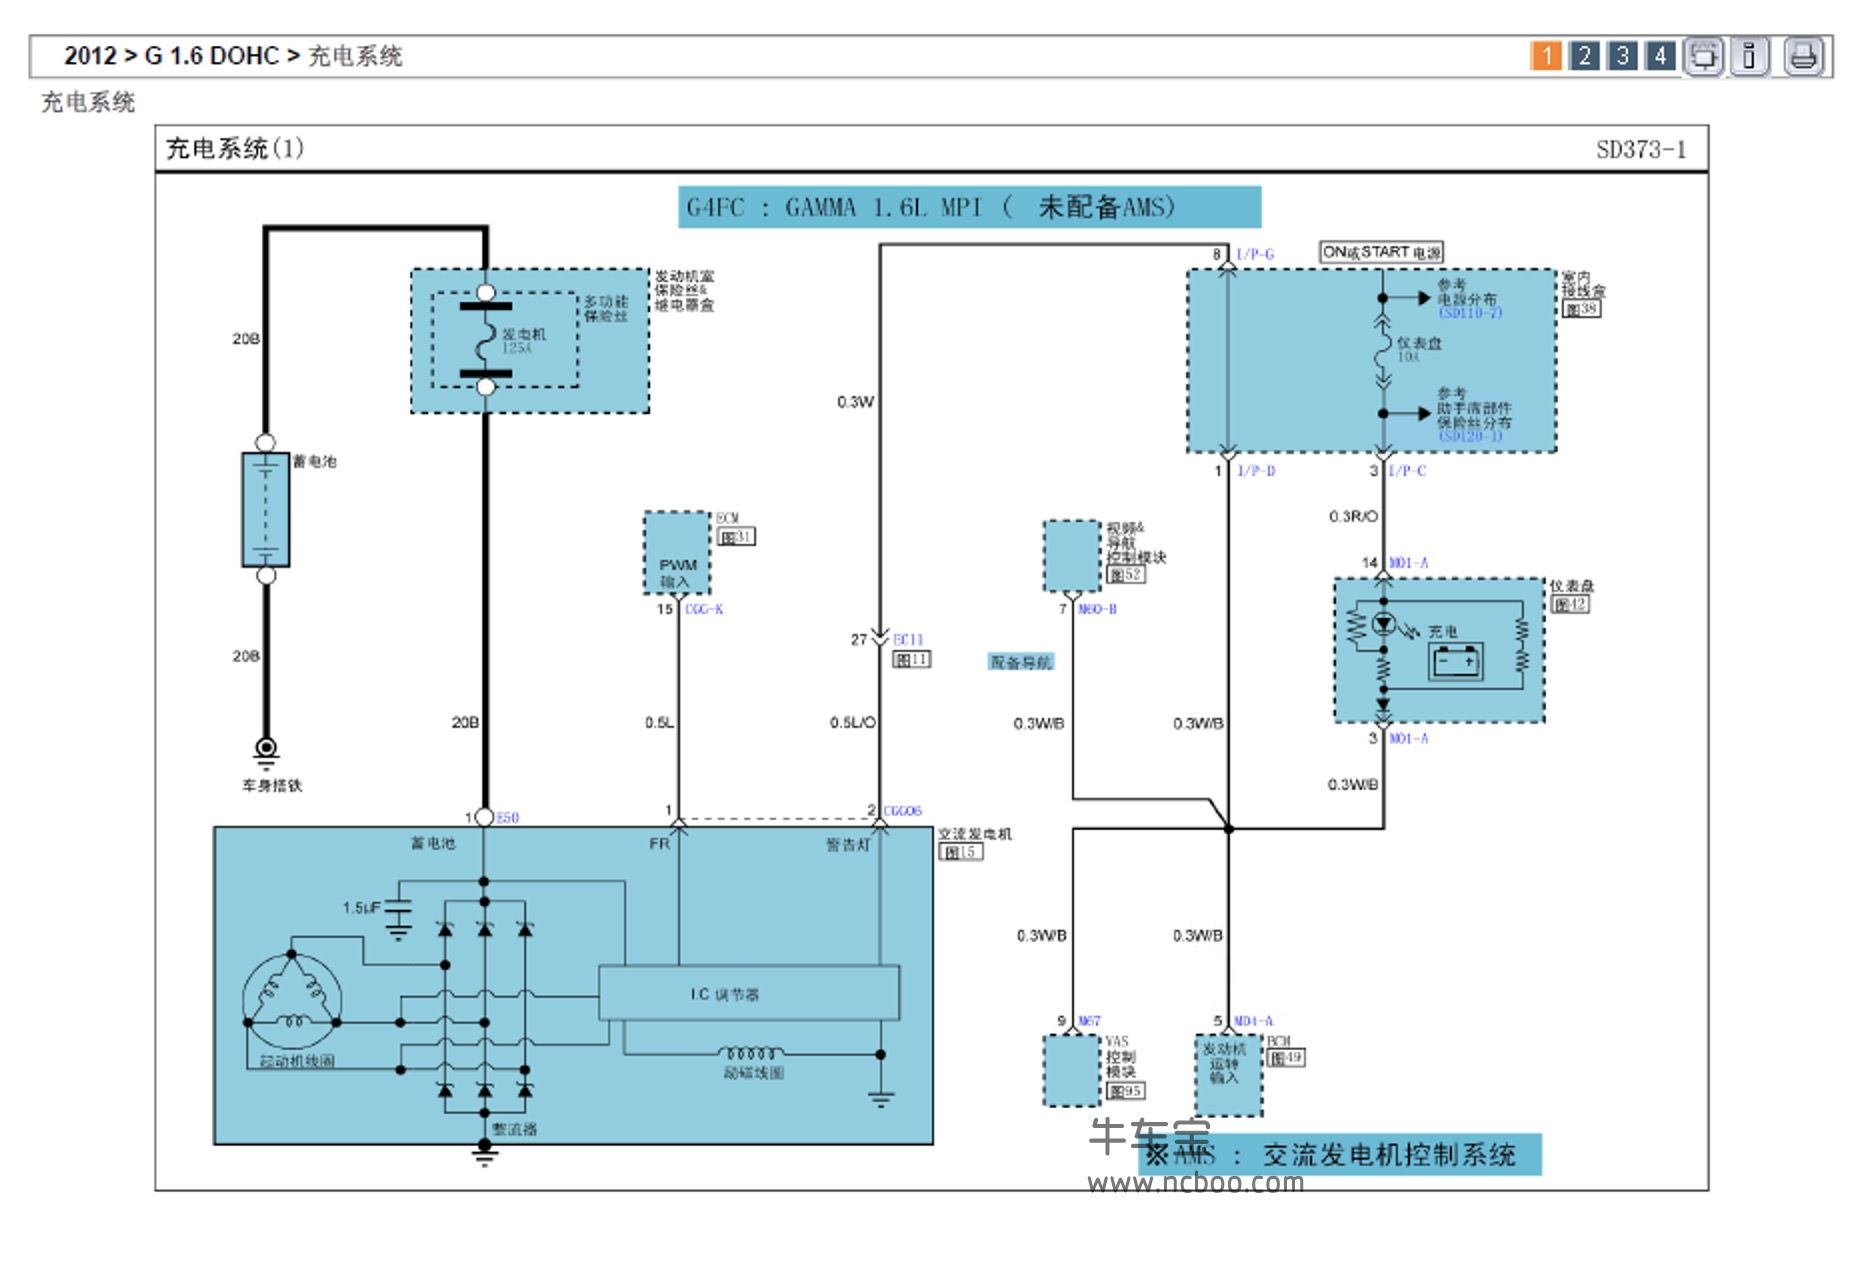
Task: Open connector link M01-A at pin 3
Action: [1408, 738]
